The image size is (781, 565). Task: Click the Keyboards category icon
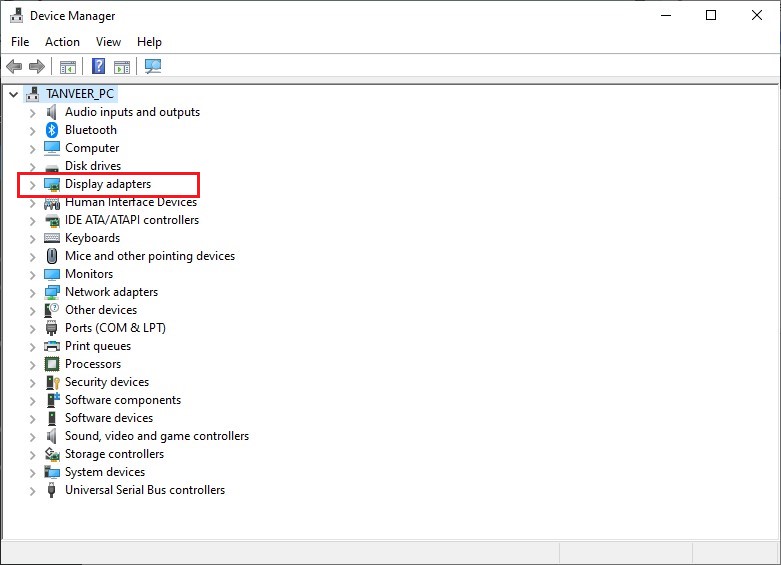click(52, 238)
